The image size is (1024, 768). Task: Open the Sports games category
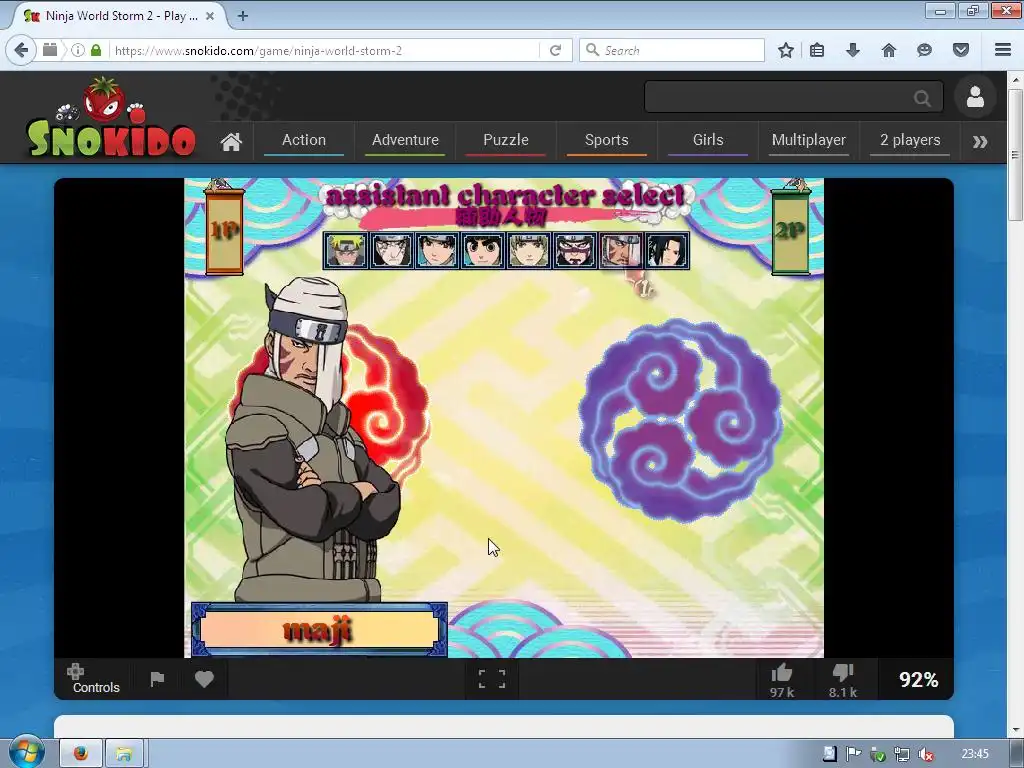pos(607,140)
